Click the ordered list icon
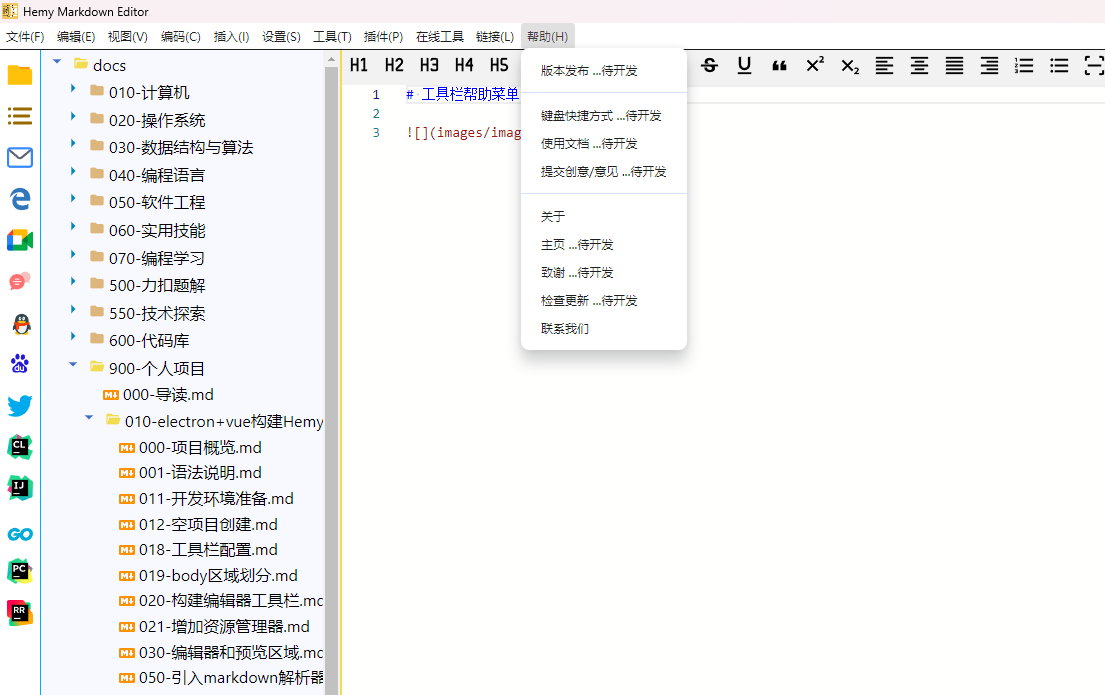The width and height of the screenshot is (1105, 695). tap(1024, 65)
